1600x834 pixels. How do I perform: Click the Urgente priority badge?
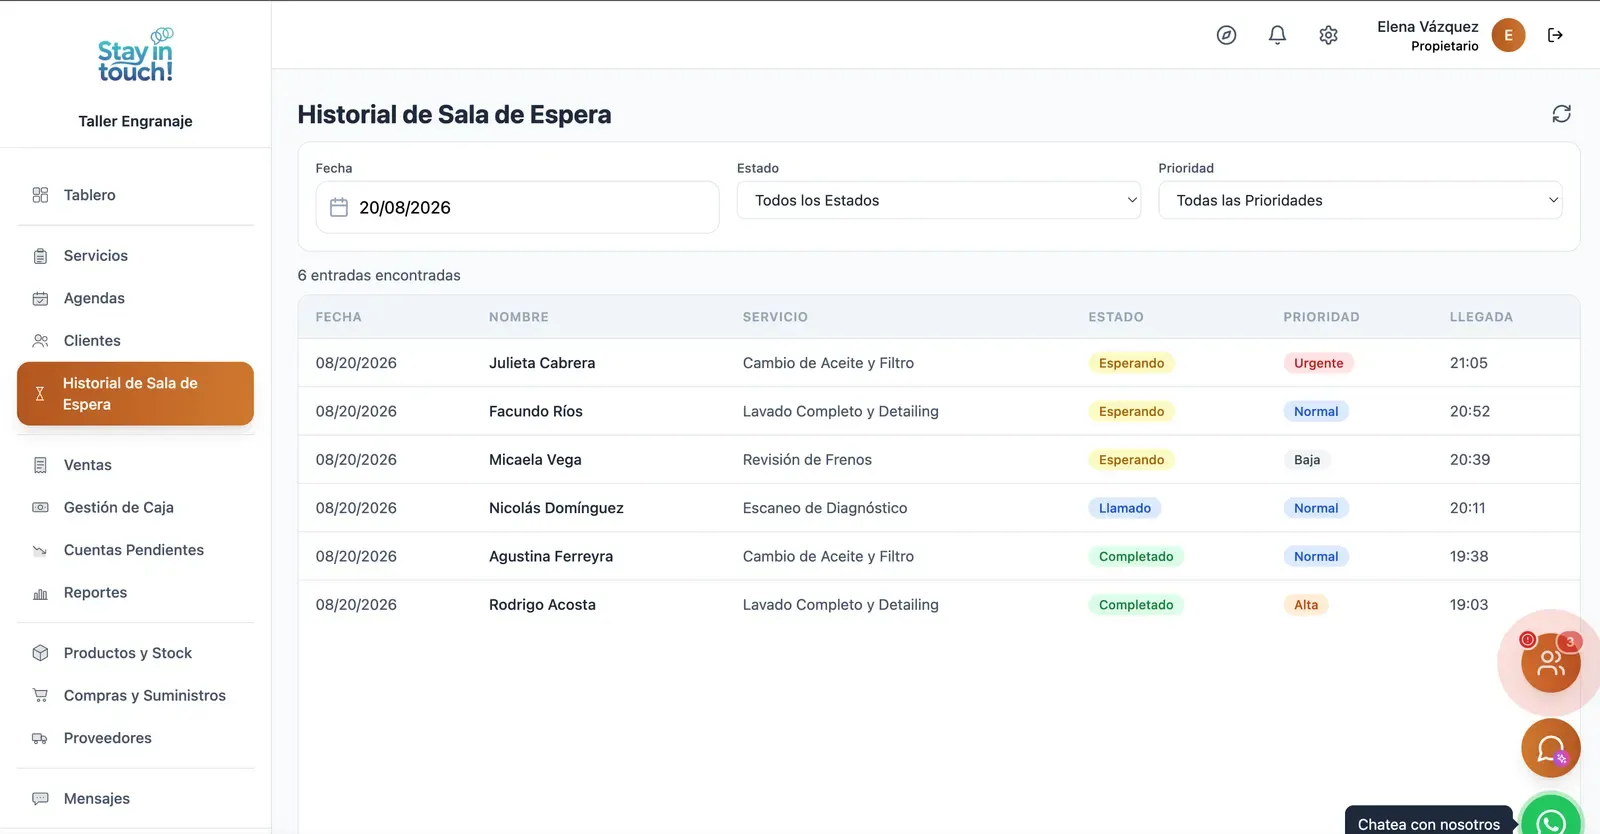pyautogui.click(x=1318, y=363)
